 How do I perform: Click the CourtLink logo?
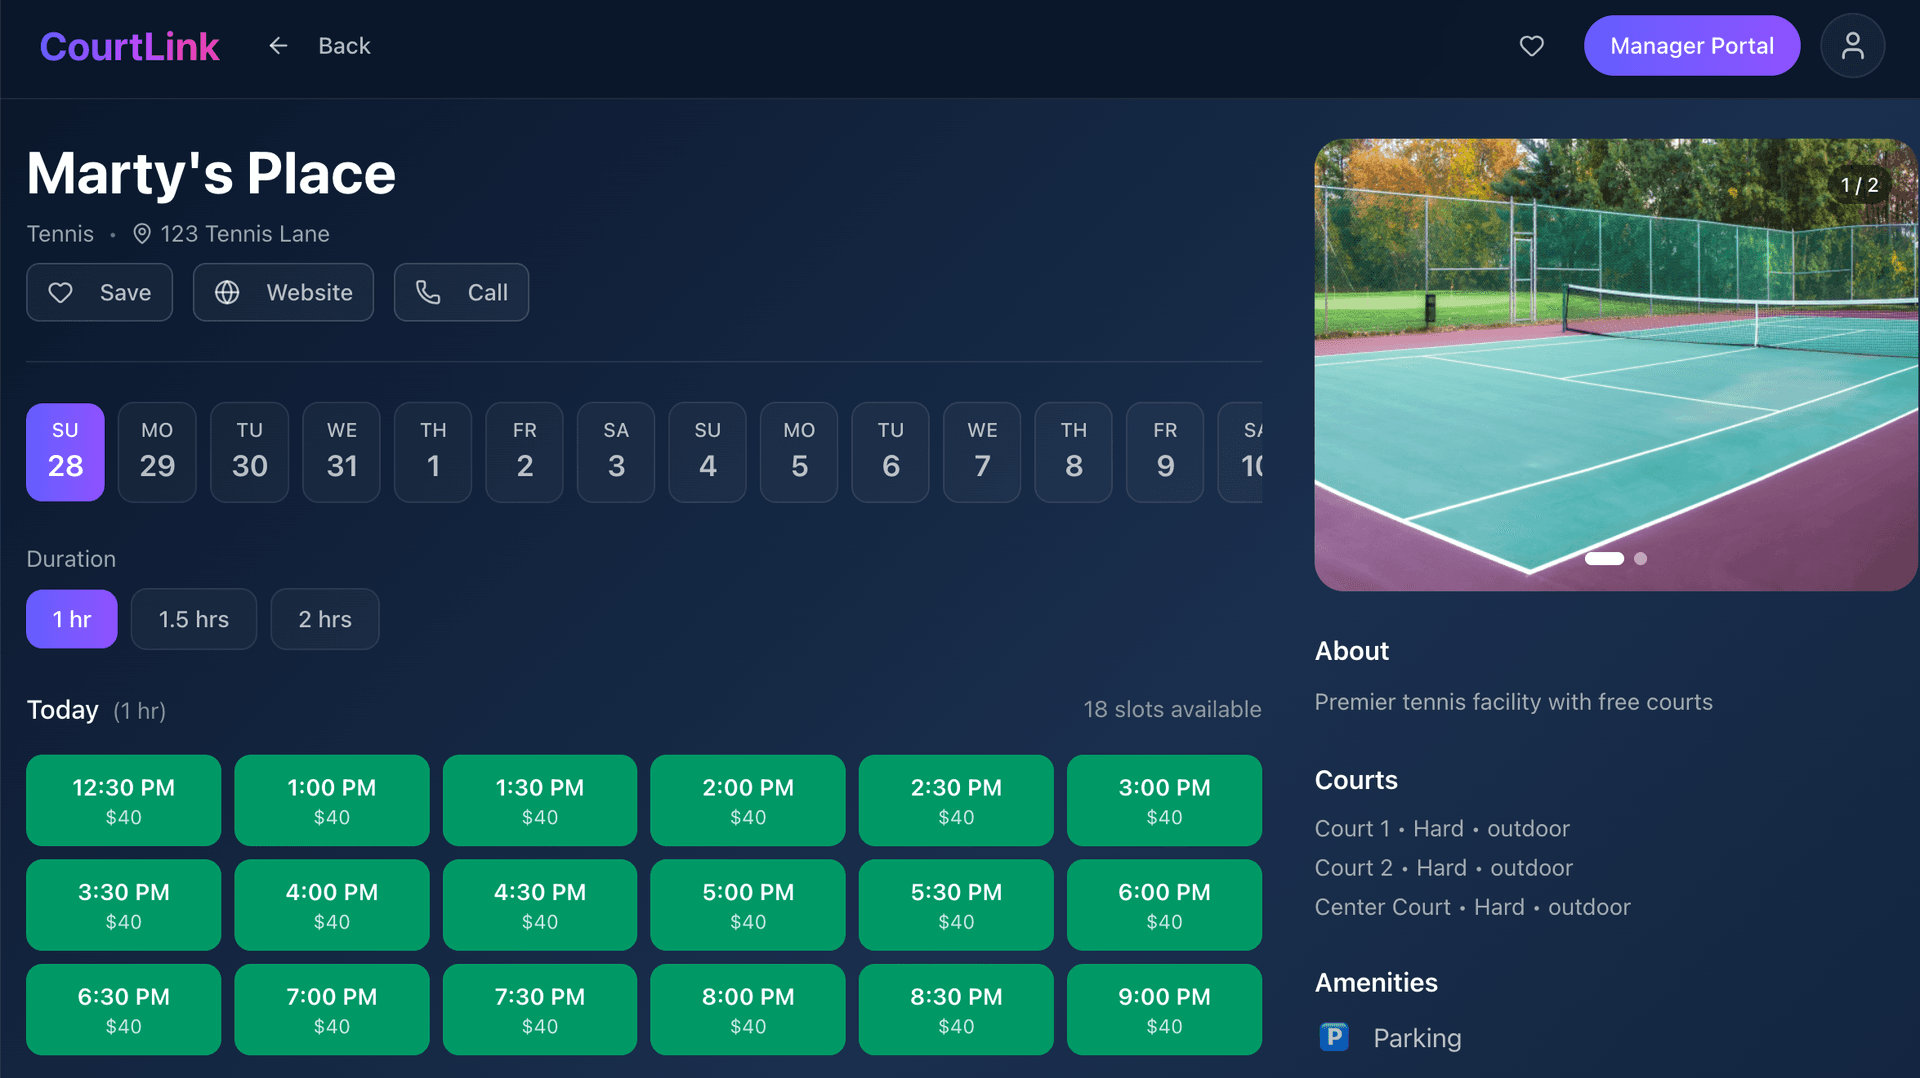tap(130, 46)
